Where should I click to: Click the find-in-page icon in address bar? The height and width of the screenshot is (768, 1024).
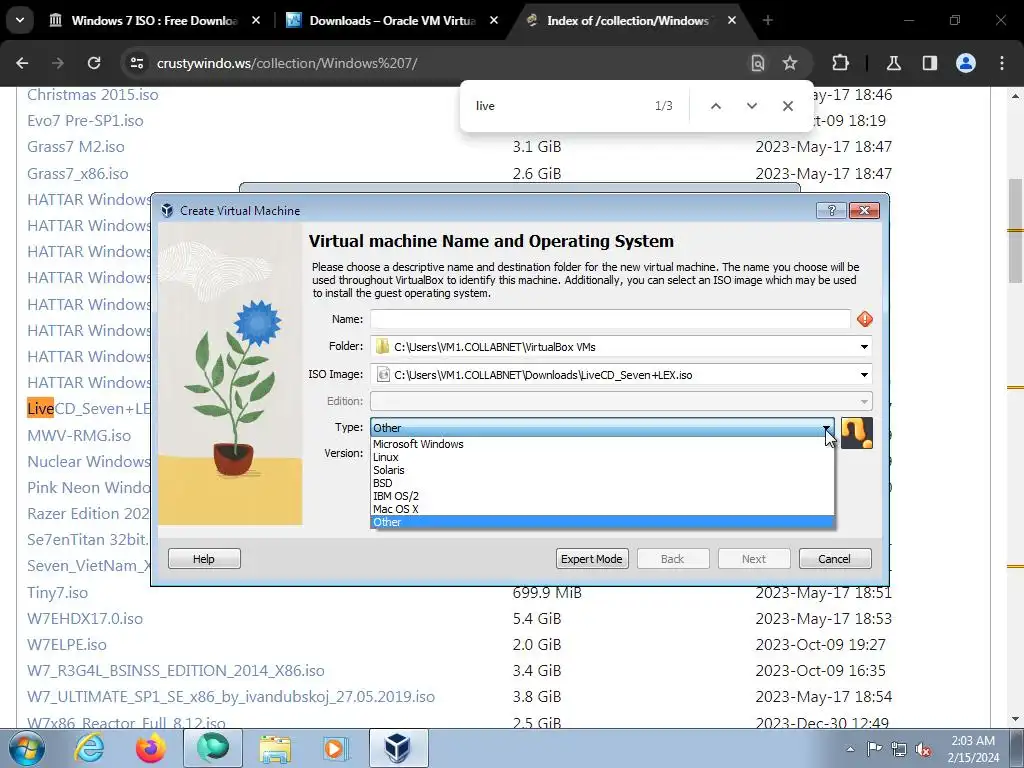click(758, 63)
